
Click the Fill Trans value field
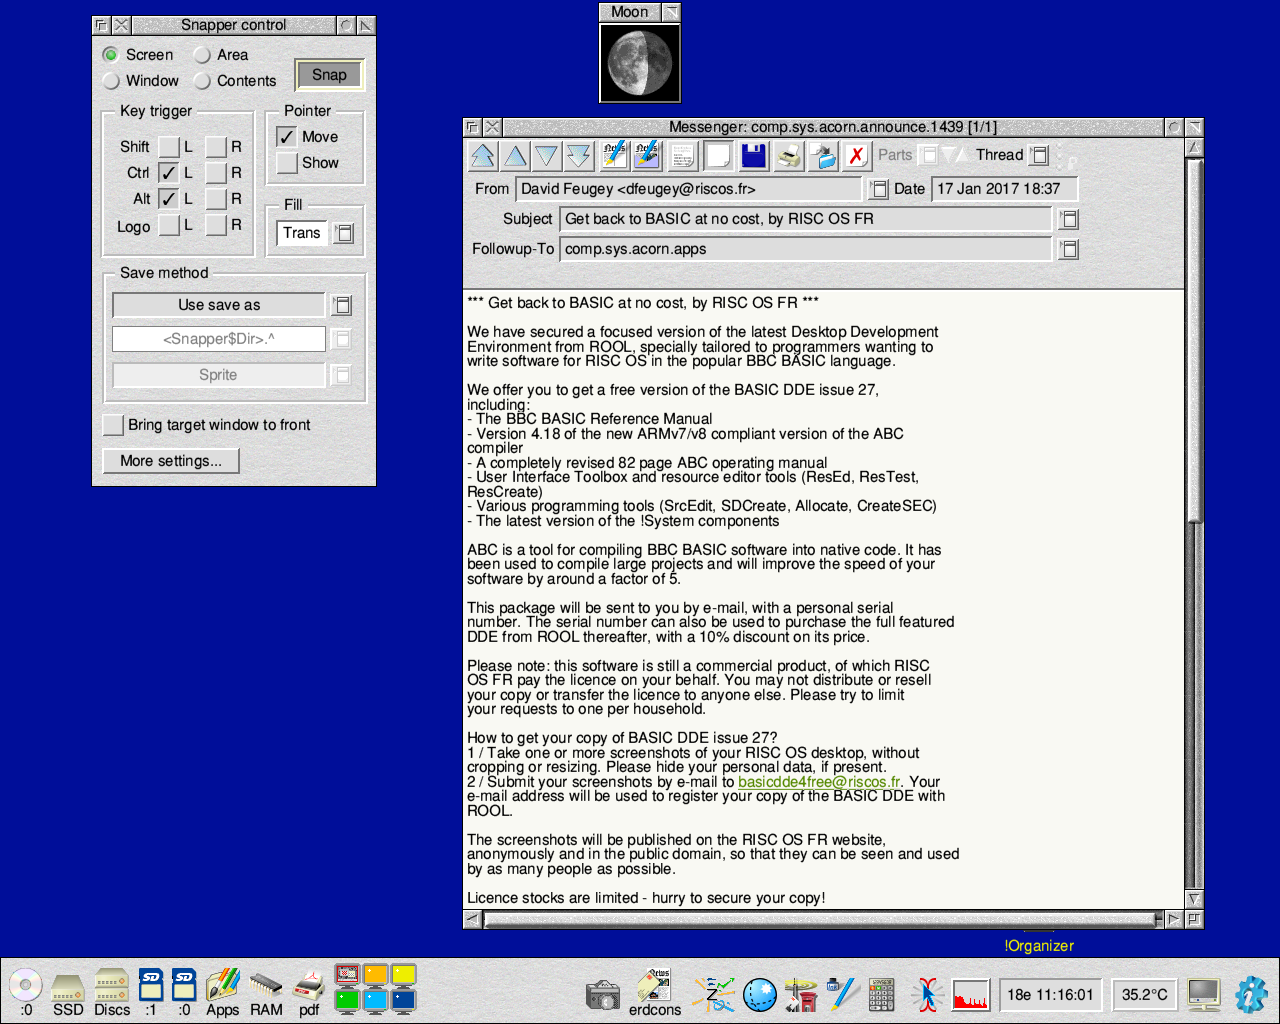coord(302,233)
